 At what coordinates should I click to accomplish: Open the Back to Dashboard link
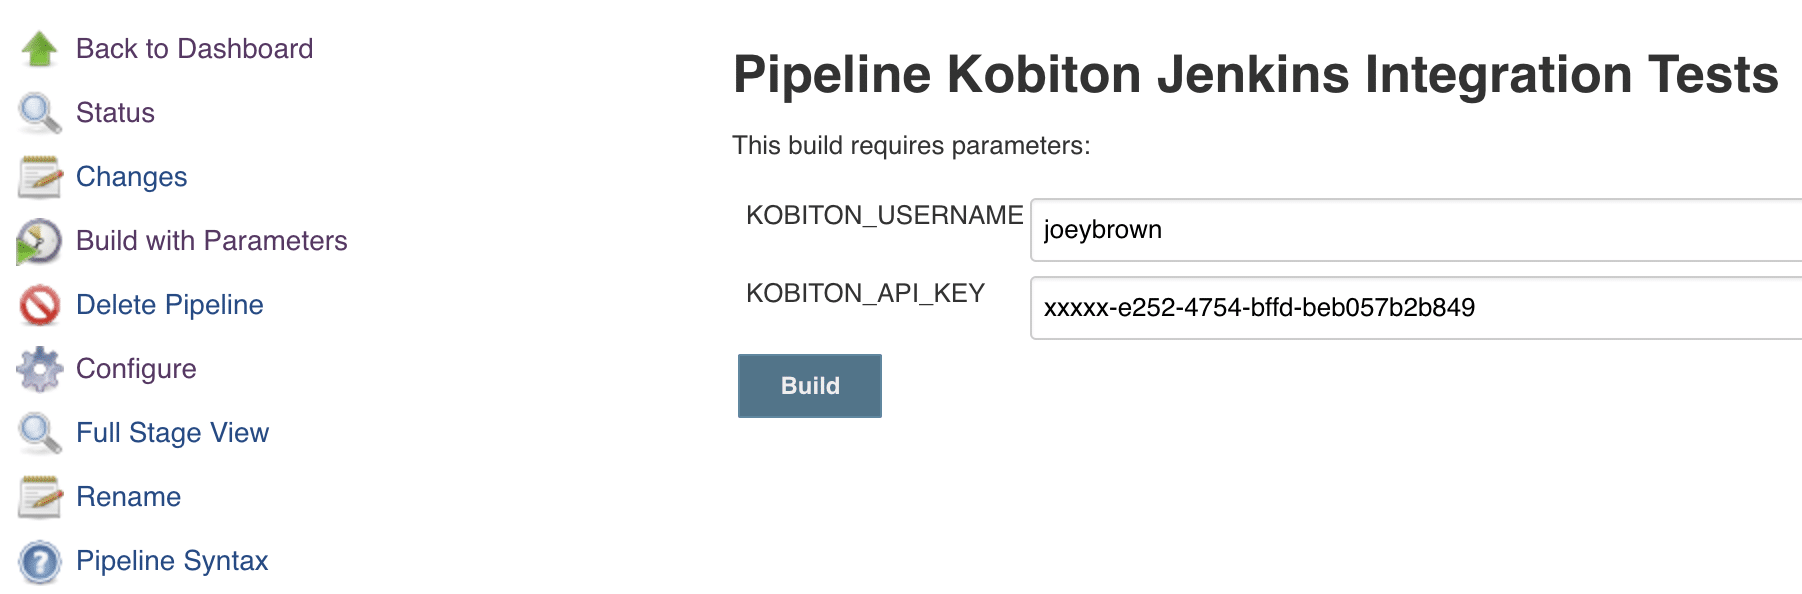[195, 48]
